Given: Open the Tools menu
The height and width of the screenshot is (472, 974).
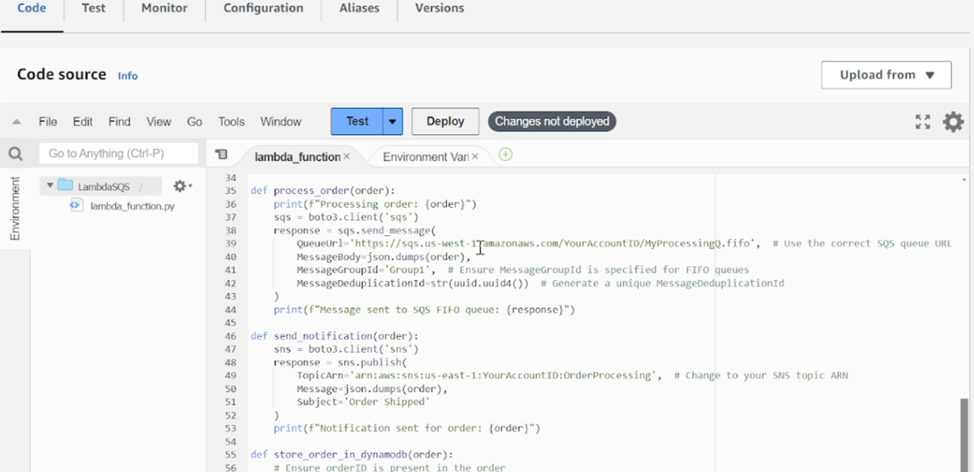Looking at the screenshot, I should click(231, 122).
